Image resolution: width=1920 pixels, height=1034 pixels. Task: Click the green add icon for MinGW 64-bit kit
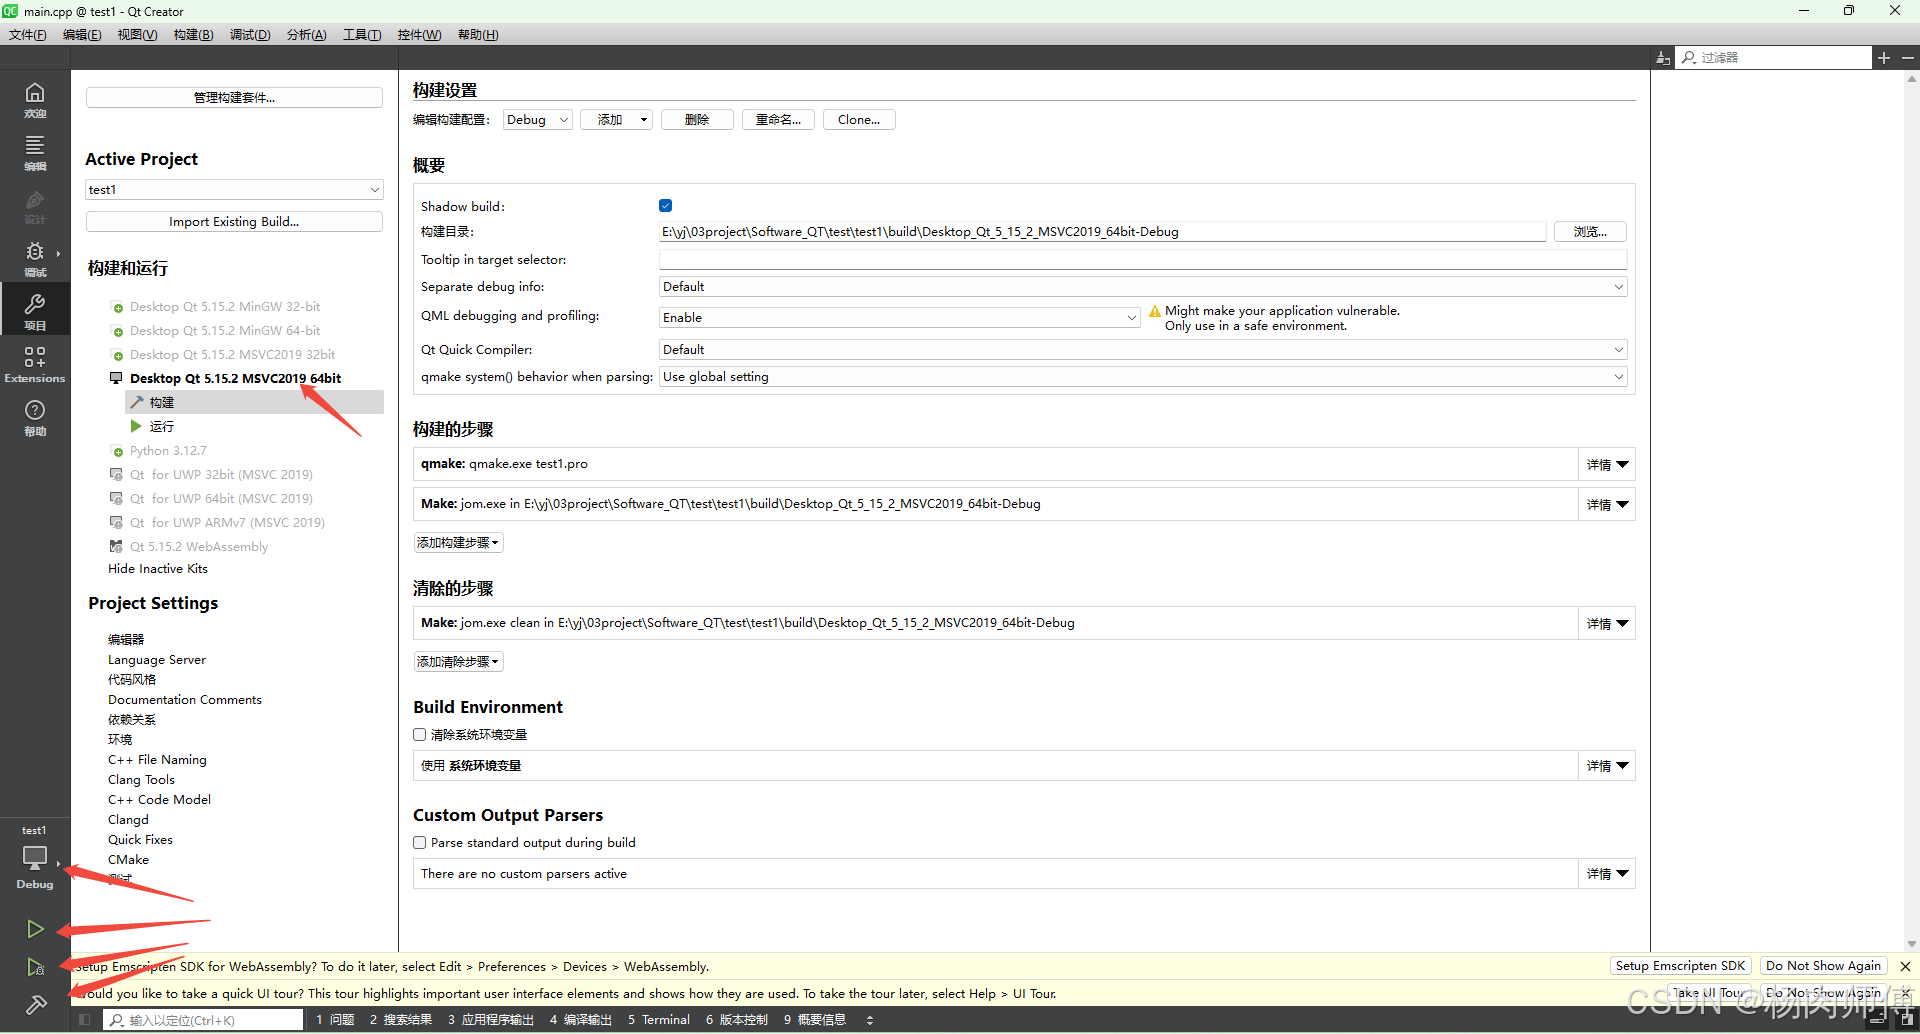click(118, 331)
